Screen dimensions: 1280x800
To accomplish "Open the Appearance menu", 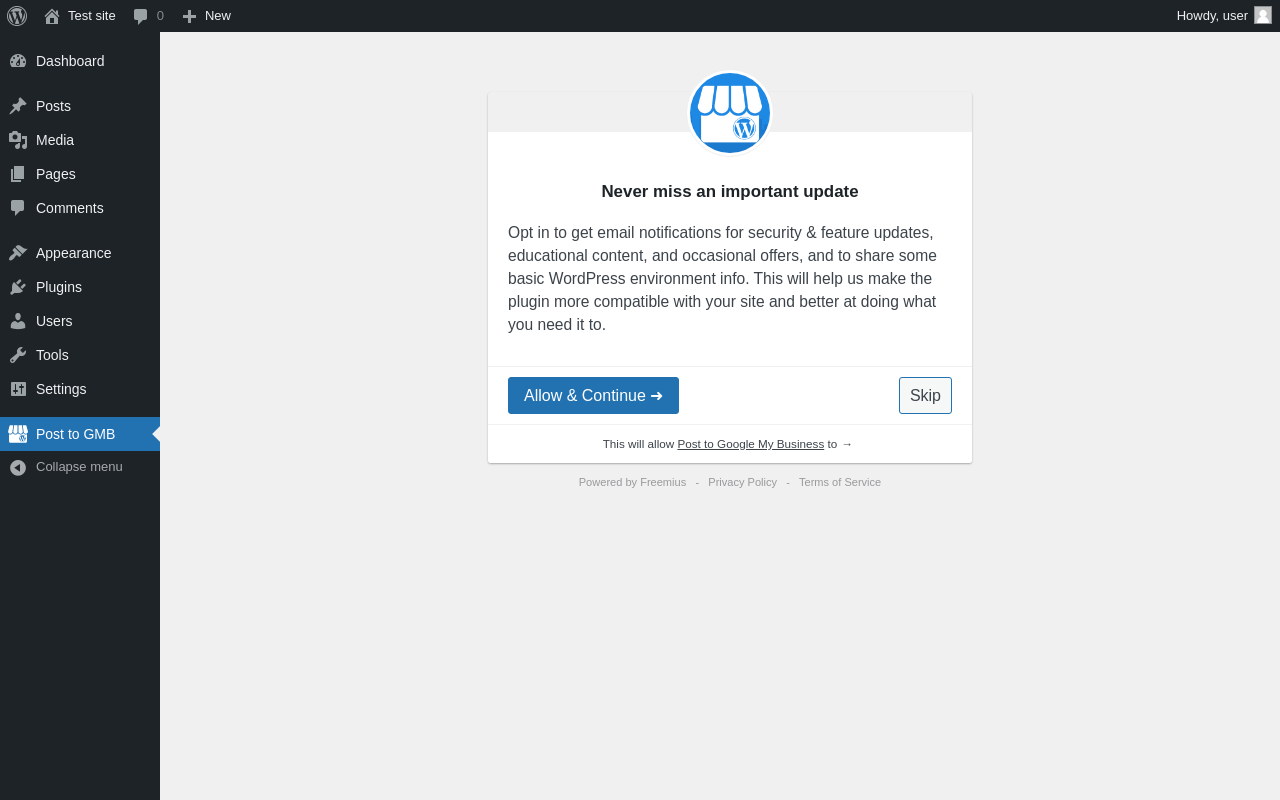I will tap(80, 253).
